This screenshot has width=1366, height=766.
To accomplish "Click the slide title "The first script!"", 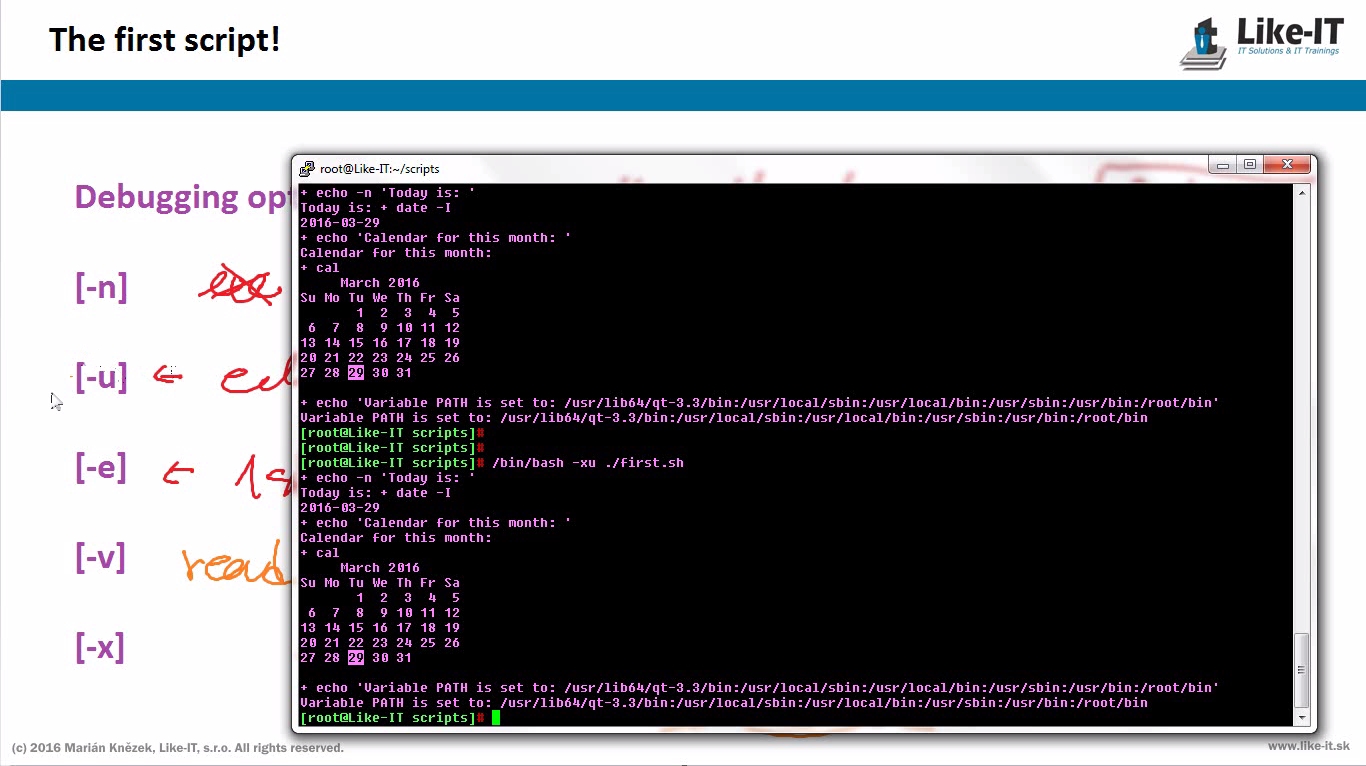I will [164, 40].
